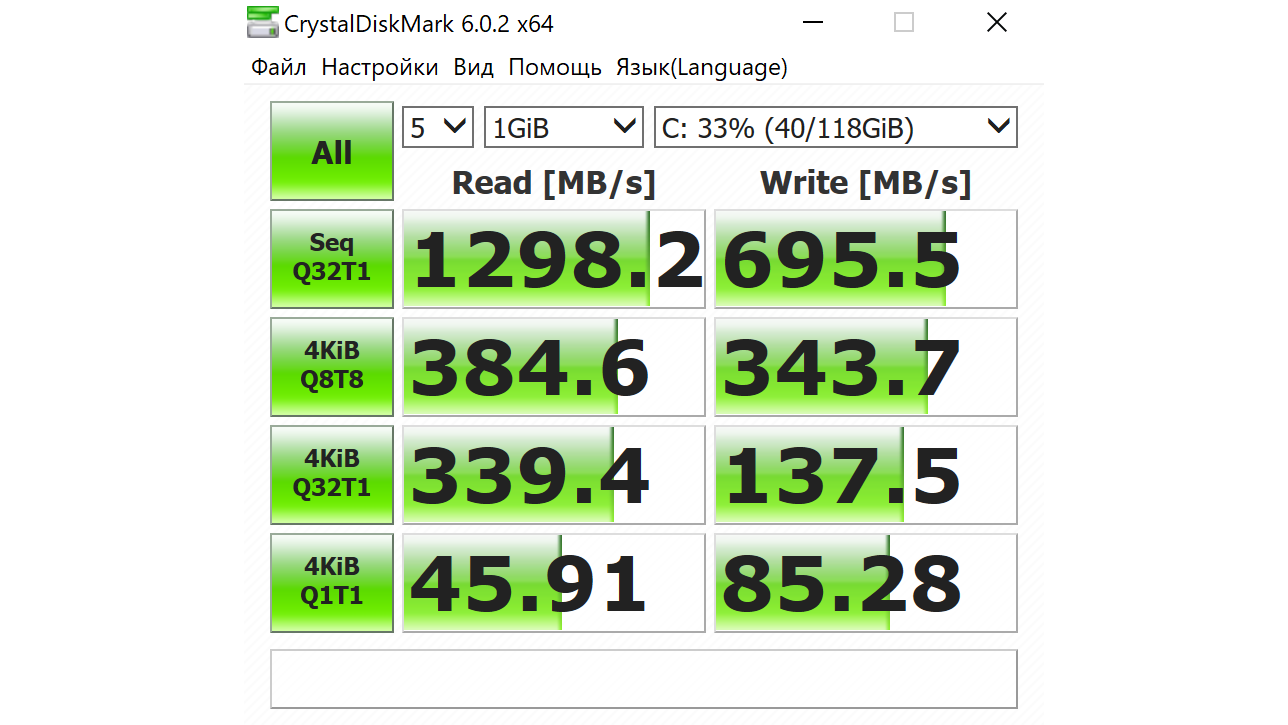This screenshot has width=1288, height=725.
Task: Expand the 1GiB test size dropdown
Action: [564, 127]
